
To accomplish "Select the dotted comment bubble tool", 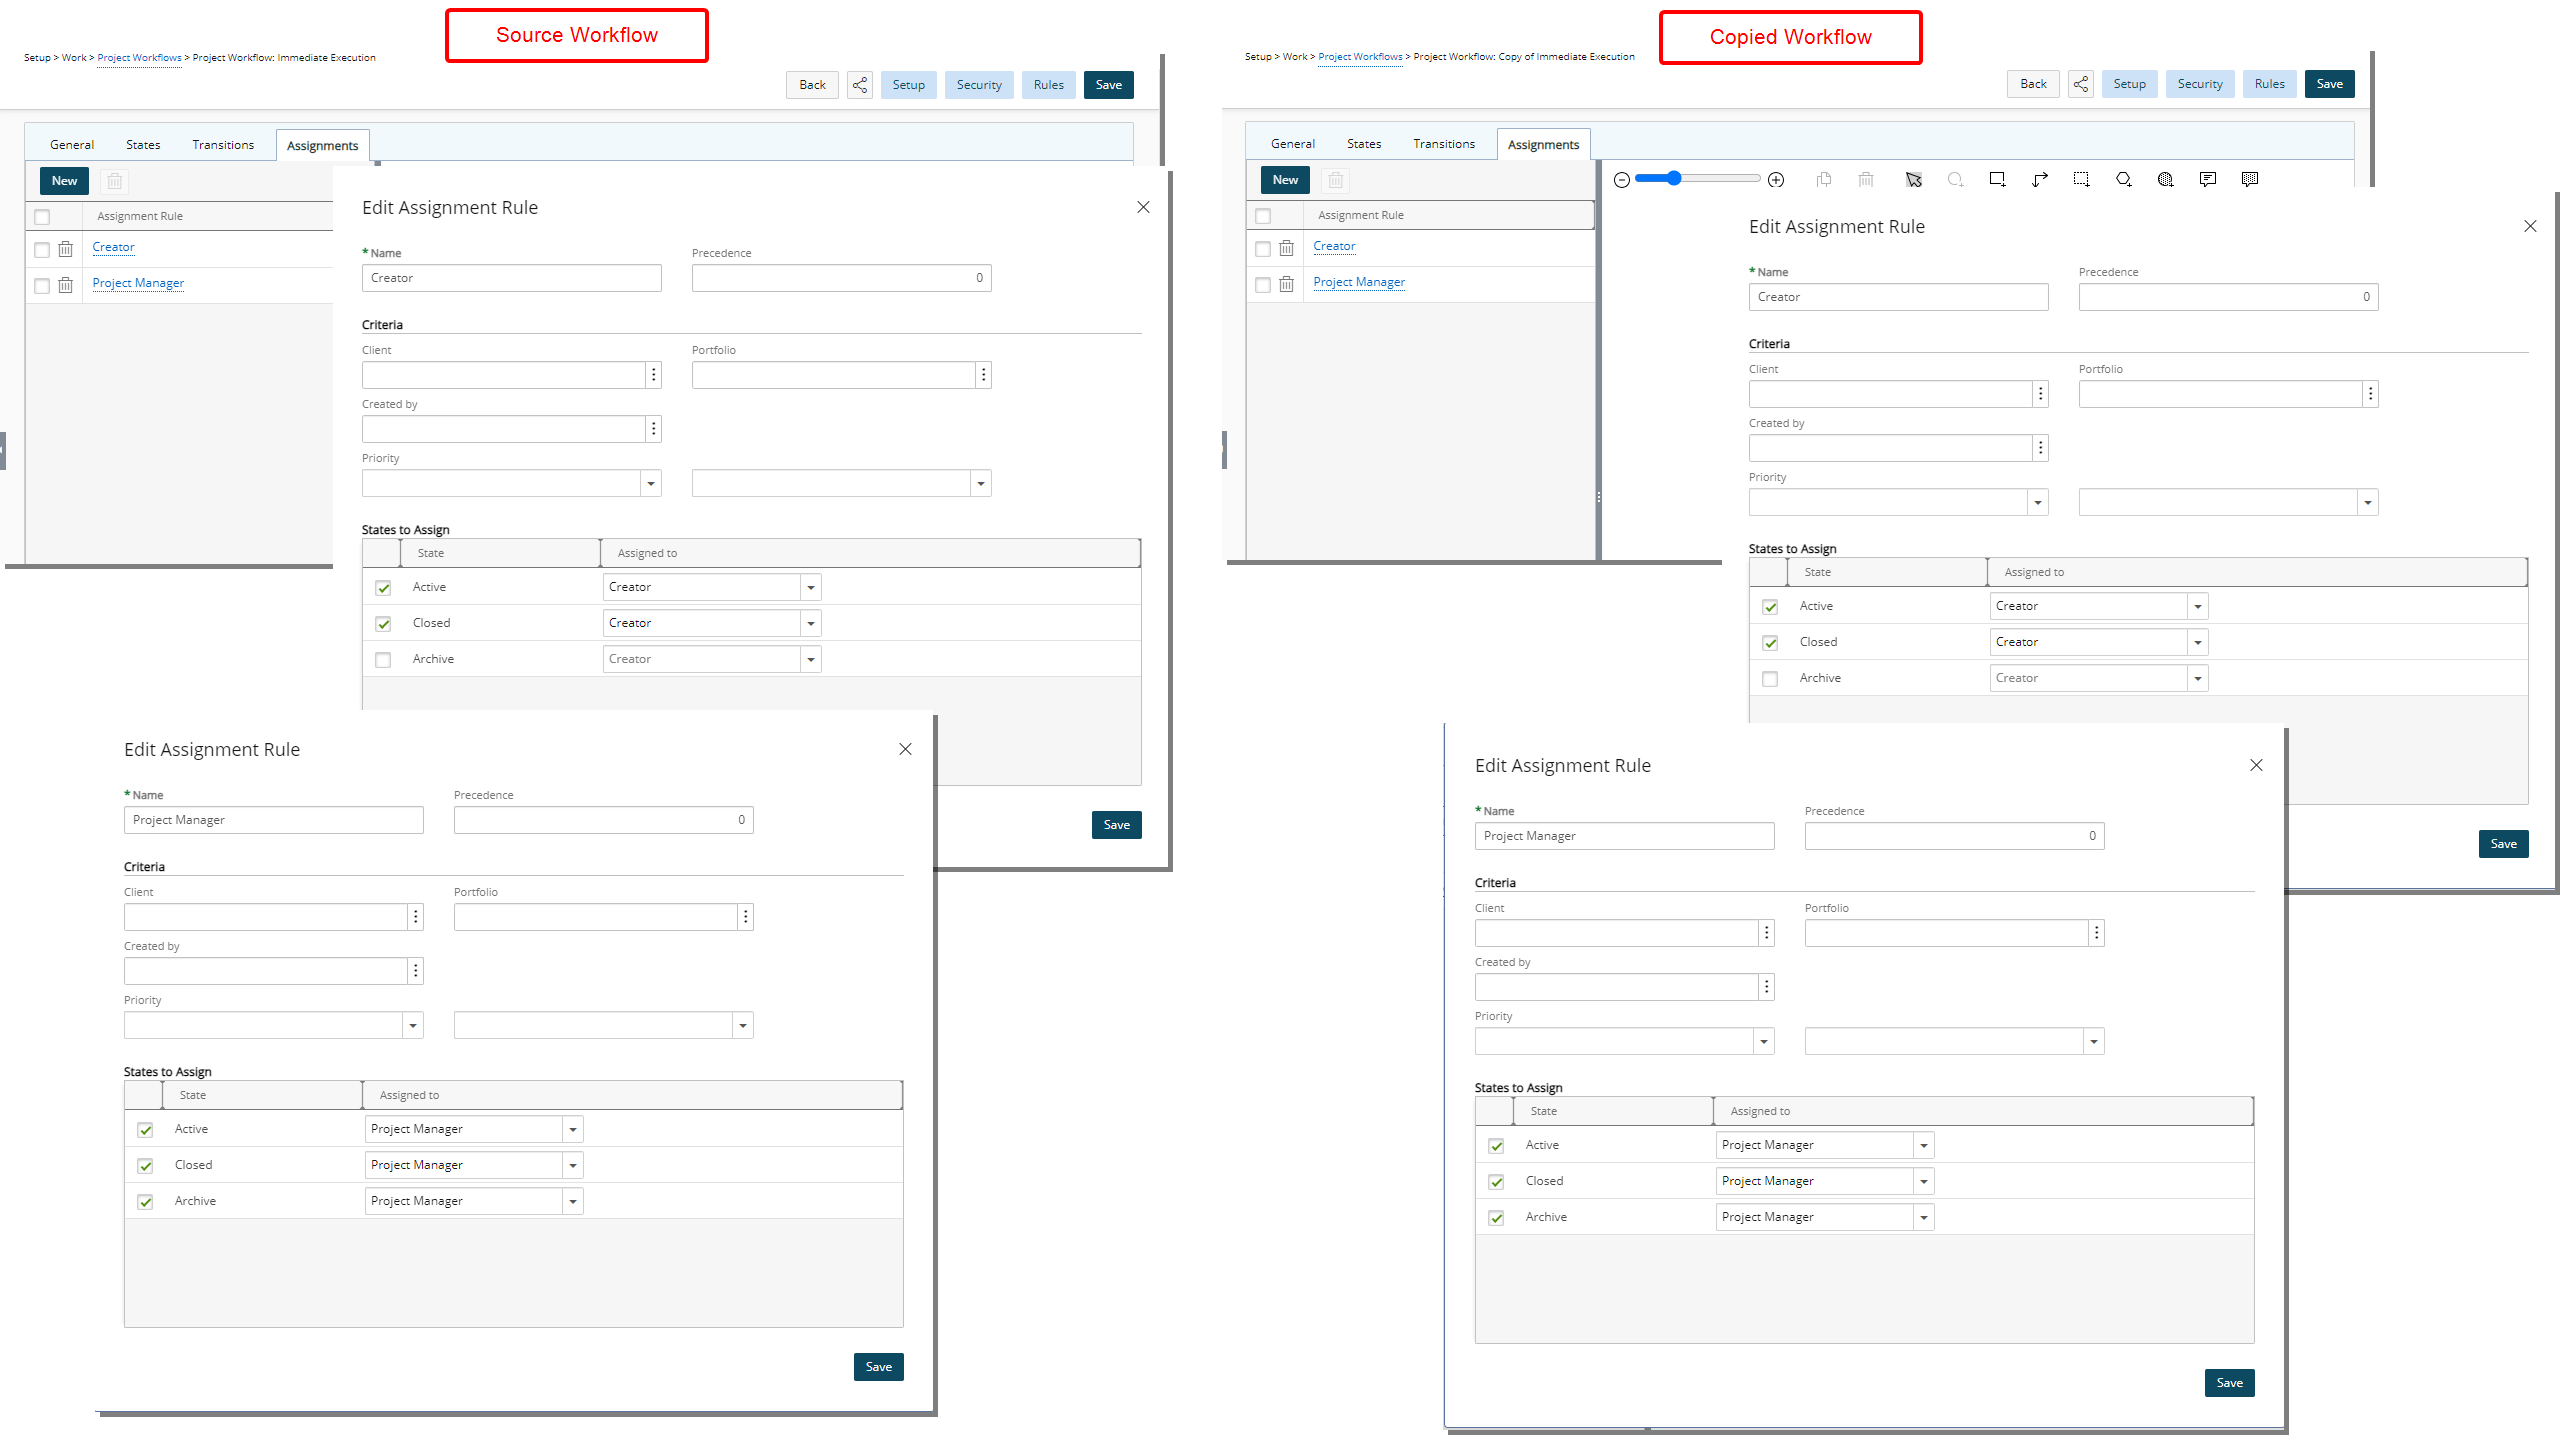I will (x=2250, y=180).
